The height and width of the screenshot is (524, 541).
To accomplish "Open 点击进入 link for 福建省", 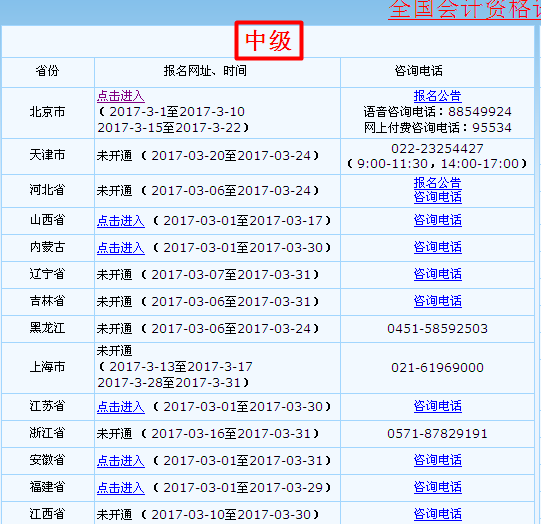I will coord(121,488).
